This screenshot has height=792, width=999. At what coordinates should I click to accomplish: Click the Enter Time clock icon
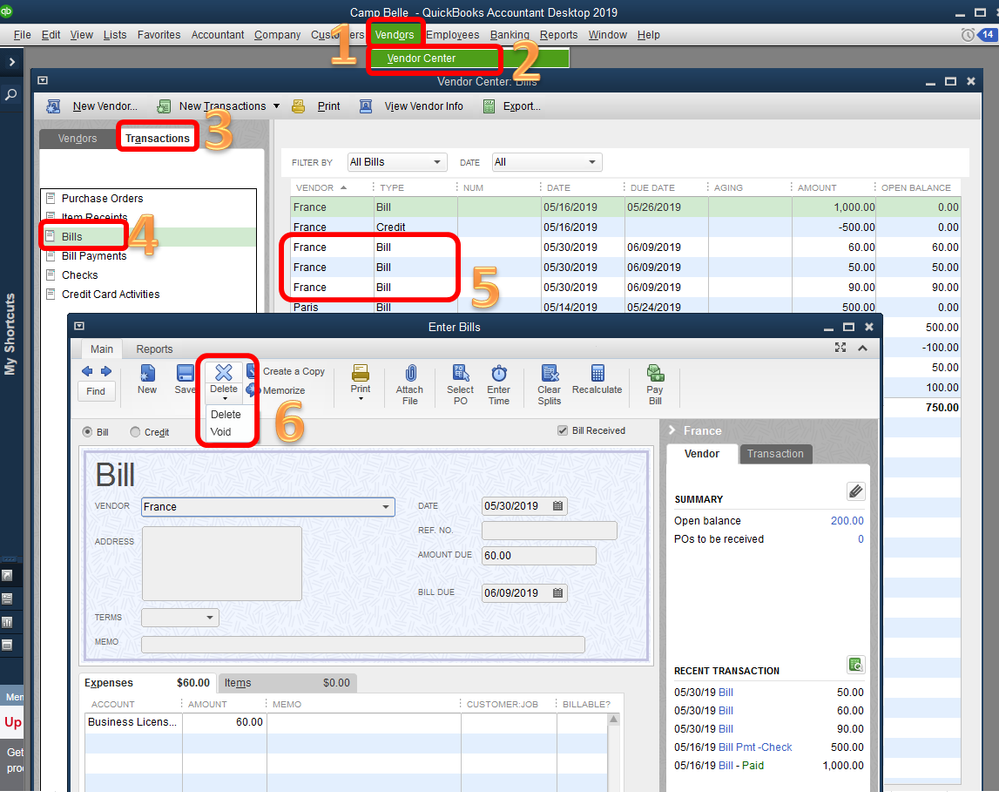[499, 373]
